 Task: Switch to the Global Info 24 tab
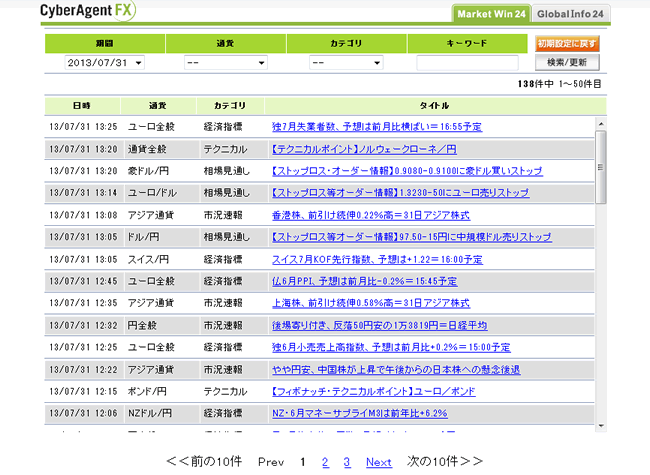(x=570, y=14)
